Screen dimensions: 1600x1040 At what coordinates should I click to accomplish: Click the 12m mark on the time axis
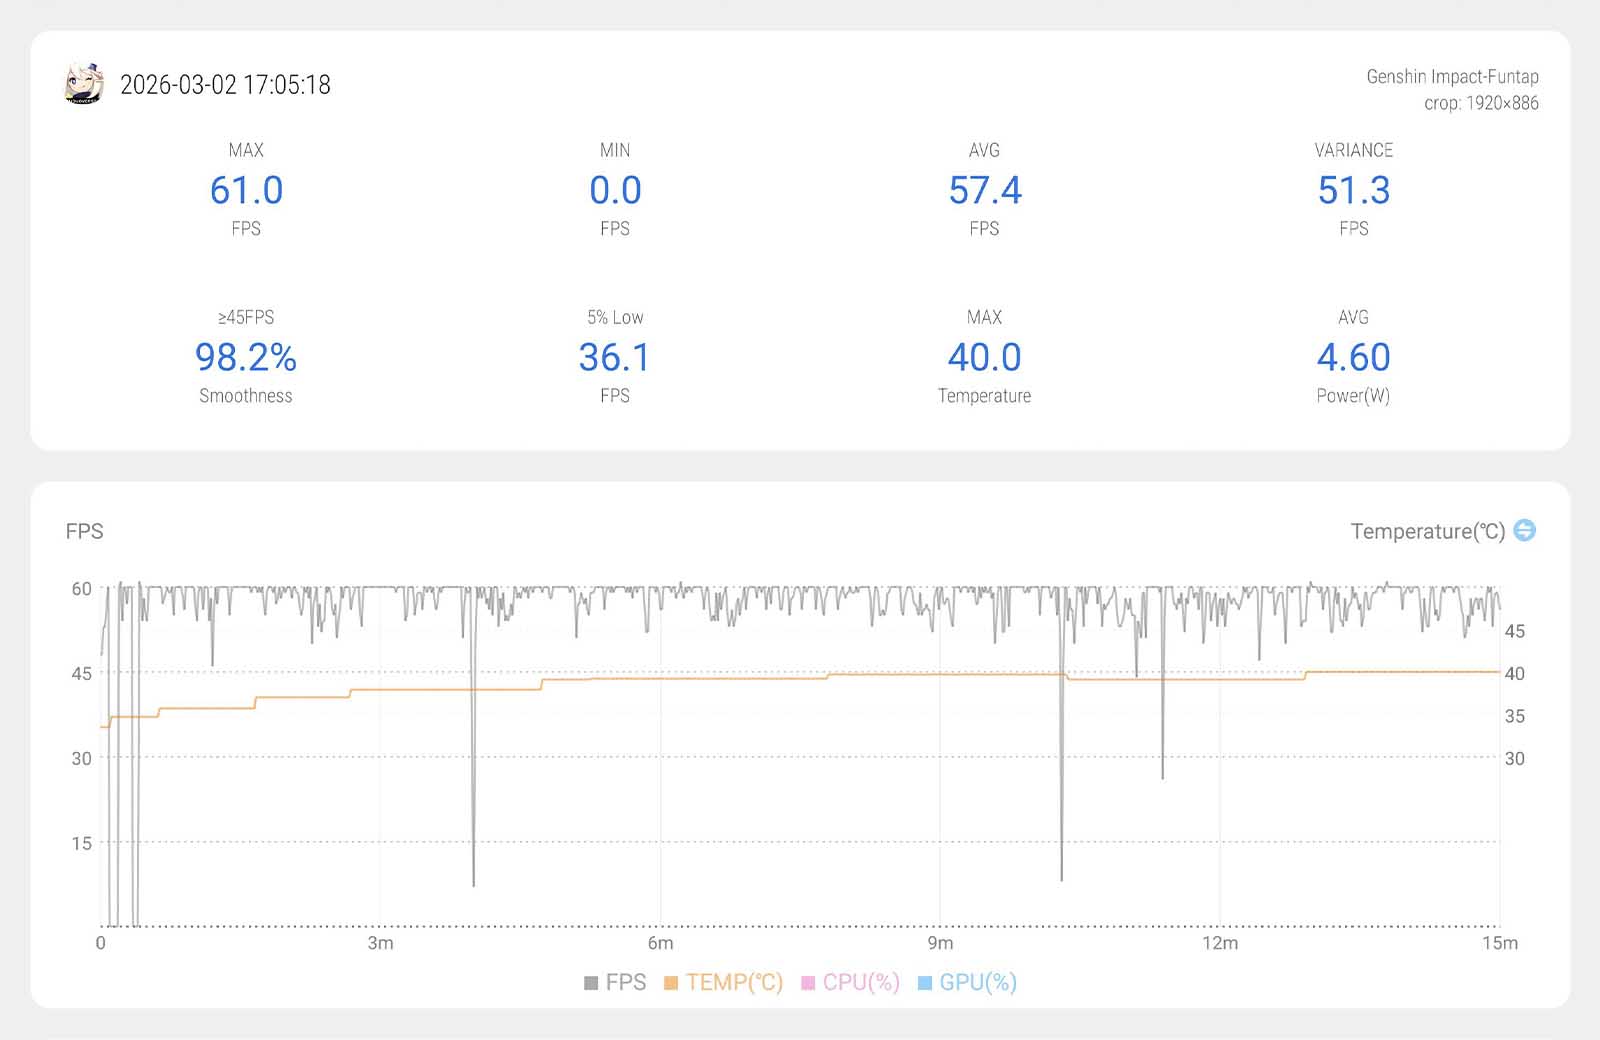tap(1219, 943)
